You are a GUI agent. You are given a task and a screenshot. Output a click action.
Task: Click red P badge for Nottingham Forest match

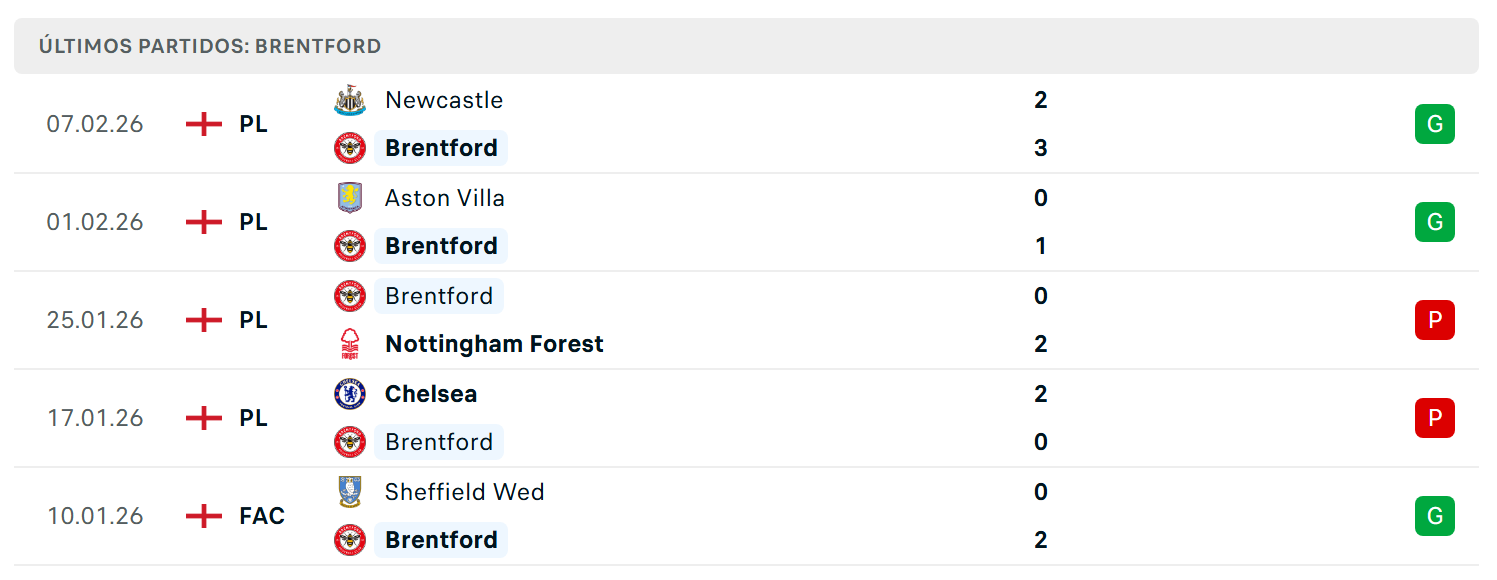tap(1435, 320)
